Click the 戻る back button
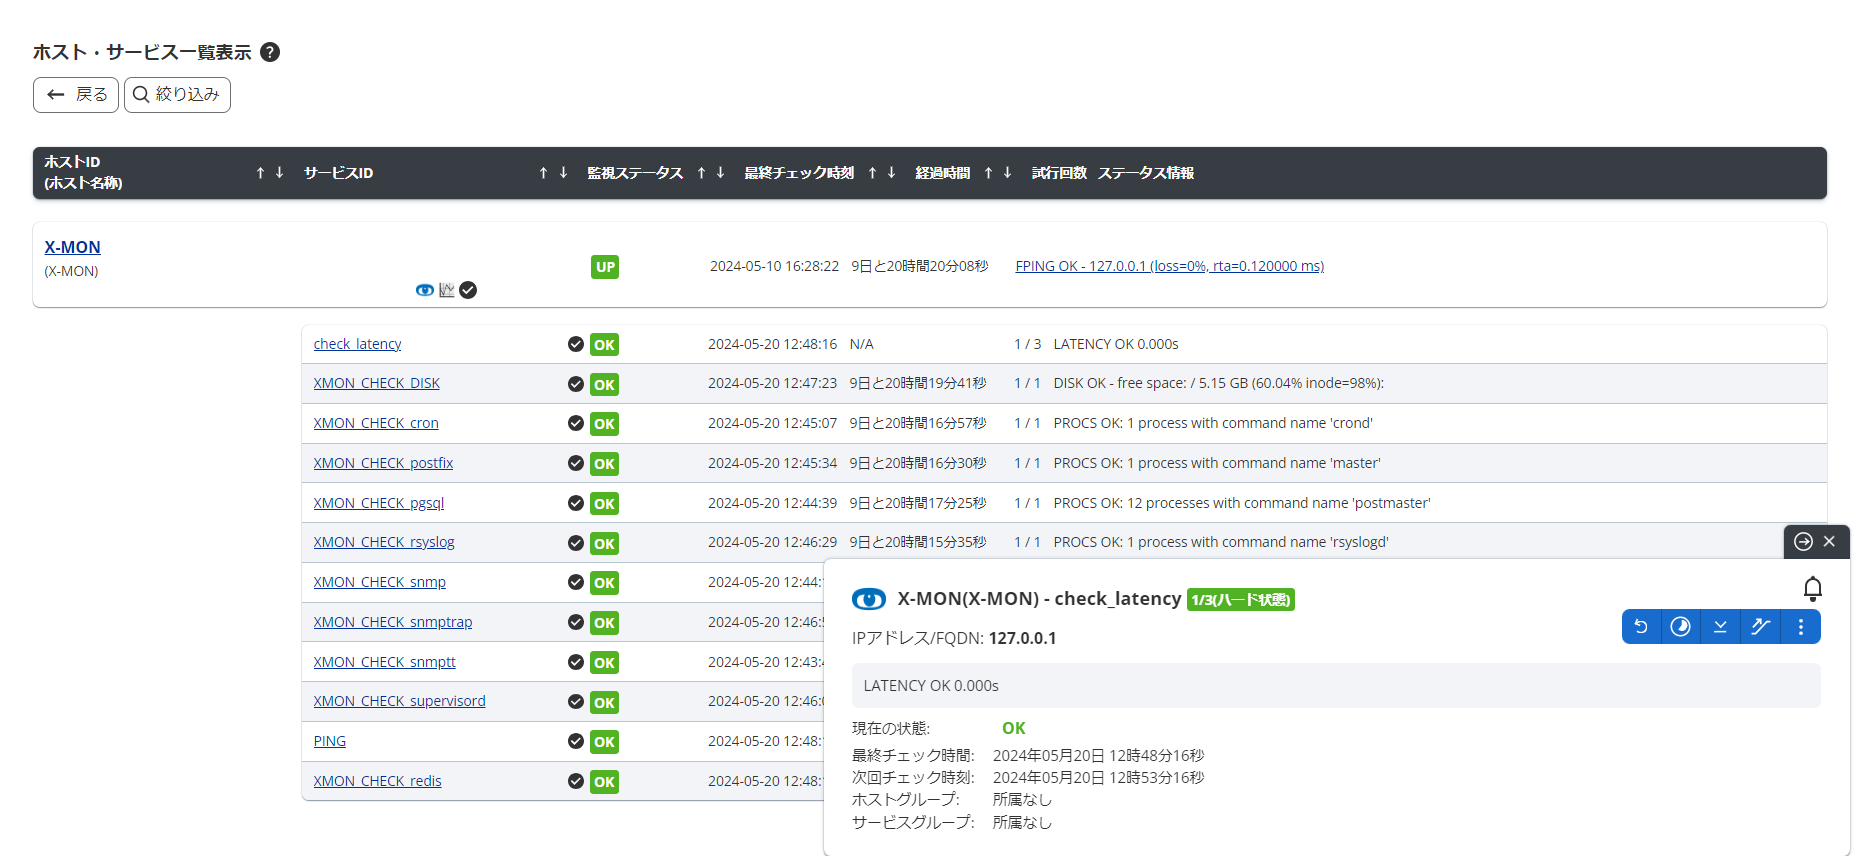This screenshot has width=1861, height=856. click(x=76, y=95)
